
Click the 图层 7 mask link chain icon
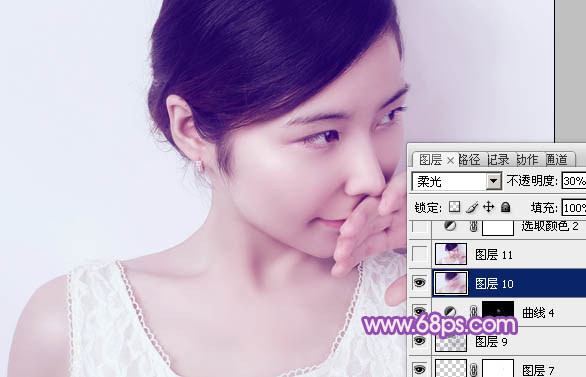(x=474, y=370)
